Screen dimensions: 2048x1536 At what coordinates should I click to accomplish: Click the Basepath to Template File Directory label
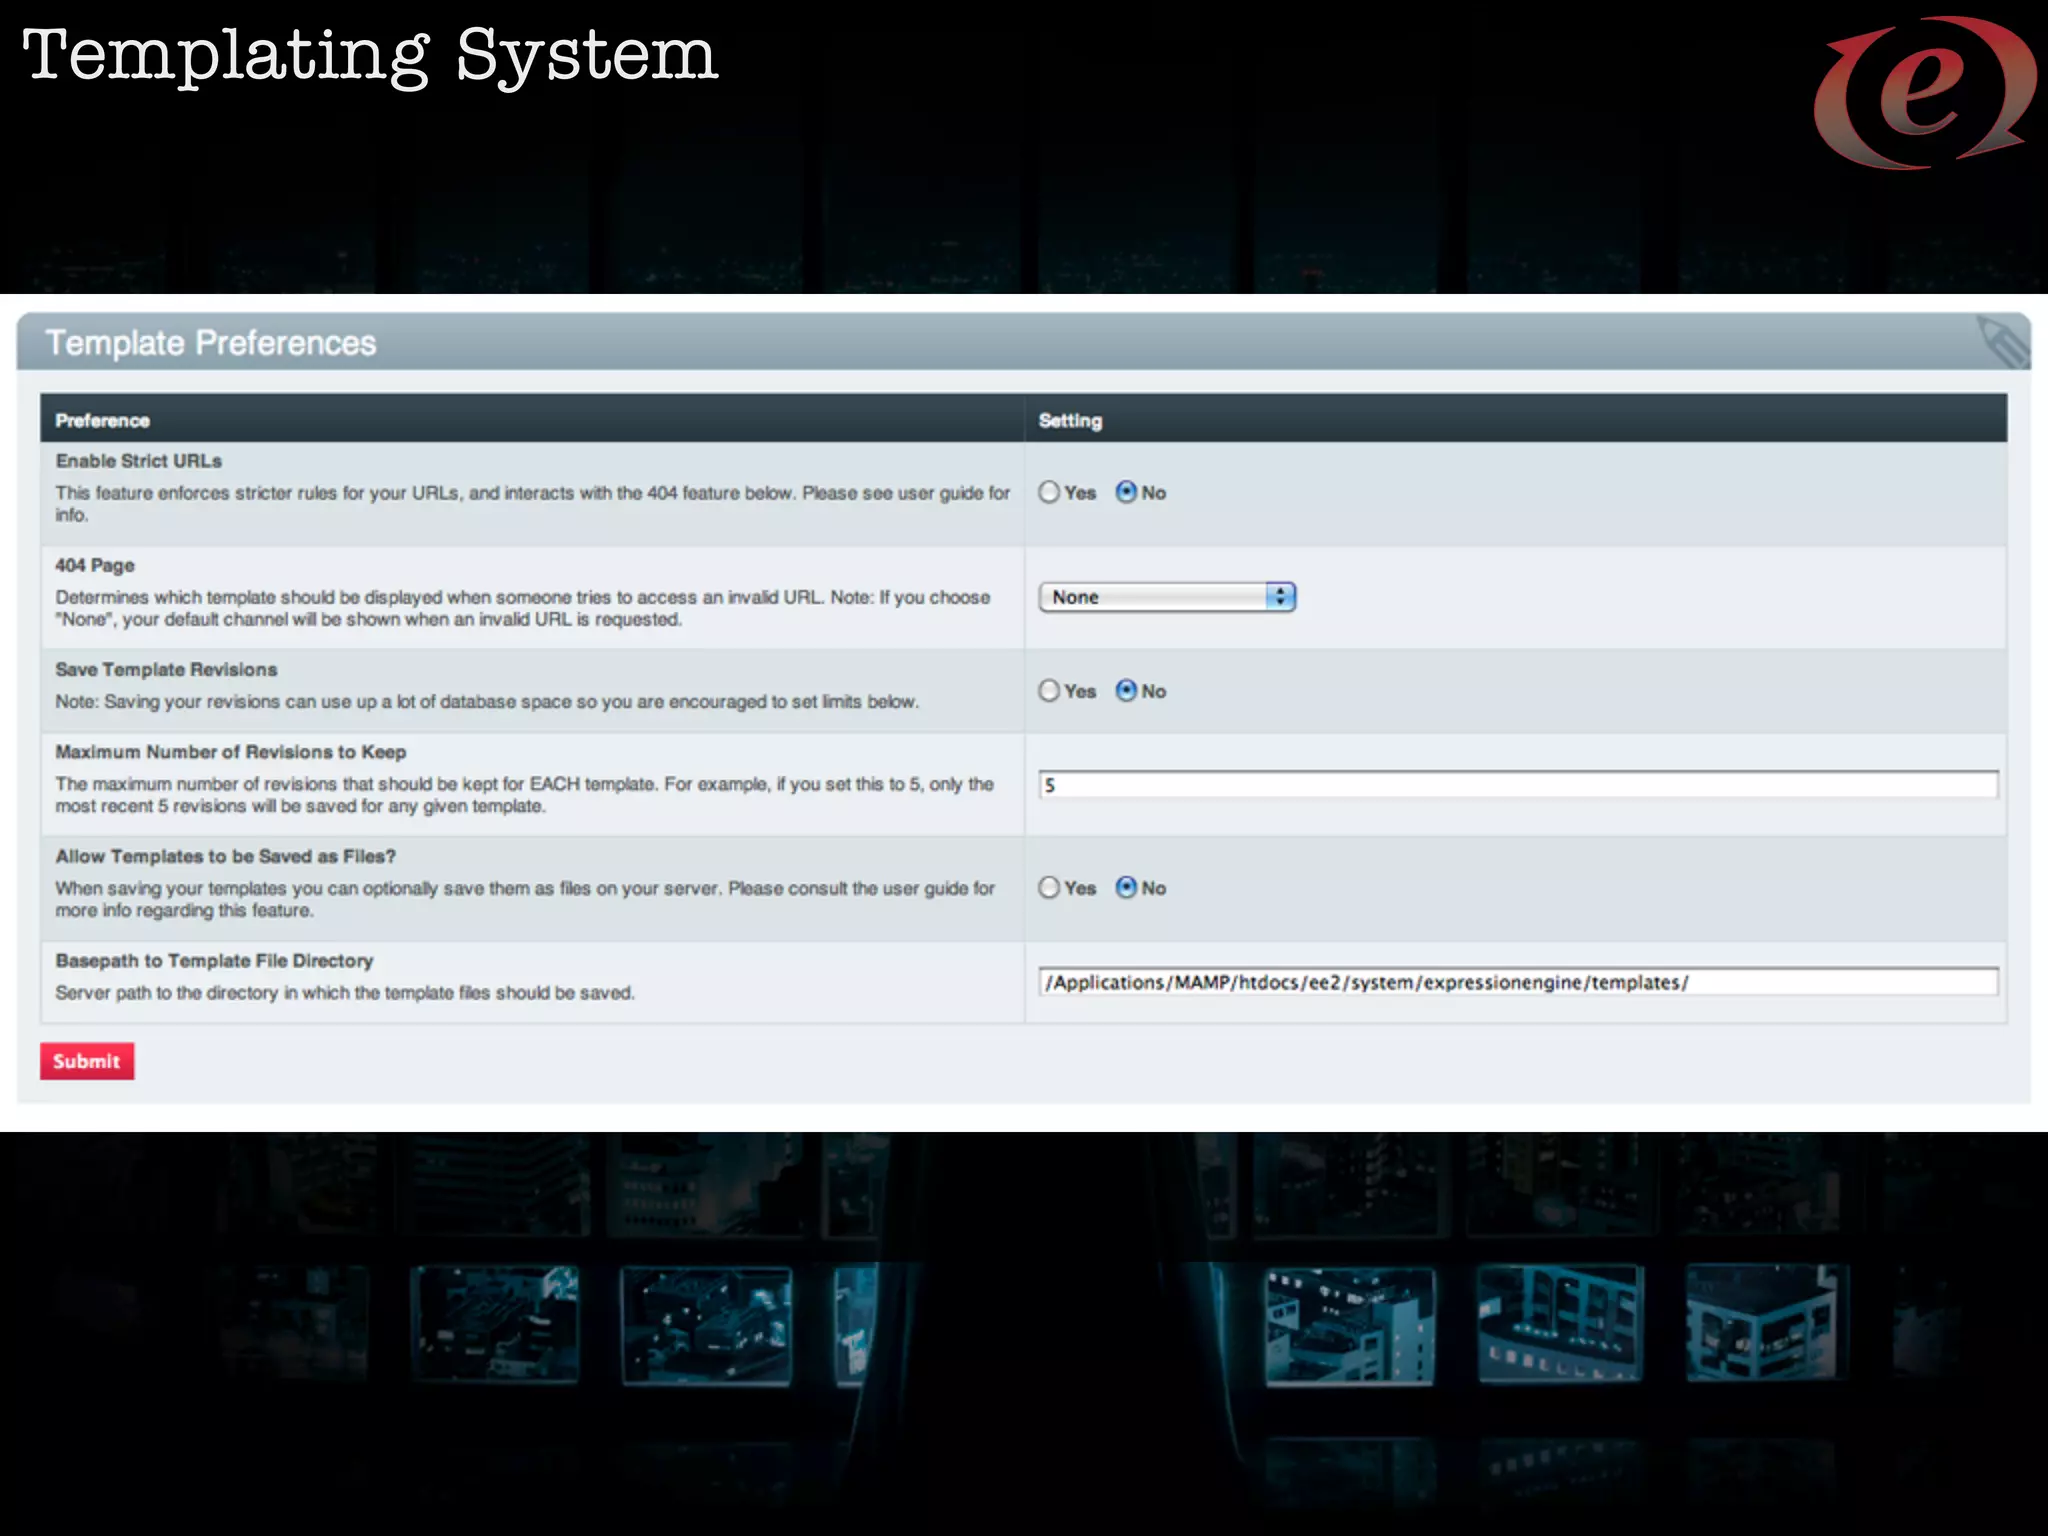[214, 961]
